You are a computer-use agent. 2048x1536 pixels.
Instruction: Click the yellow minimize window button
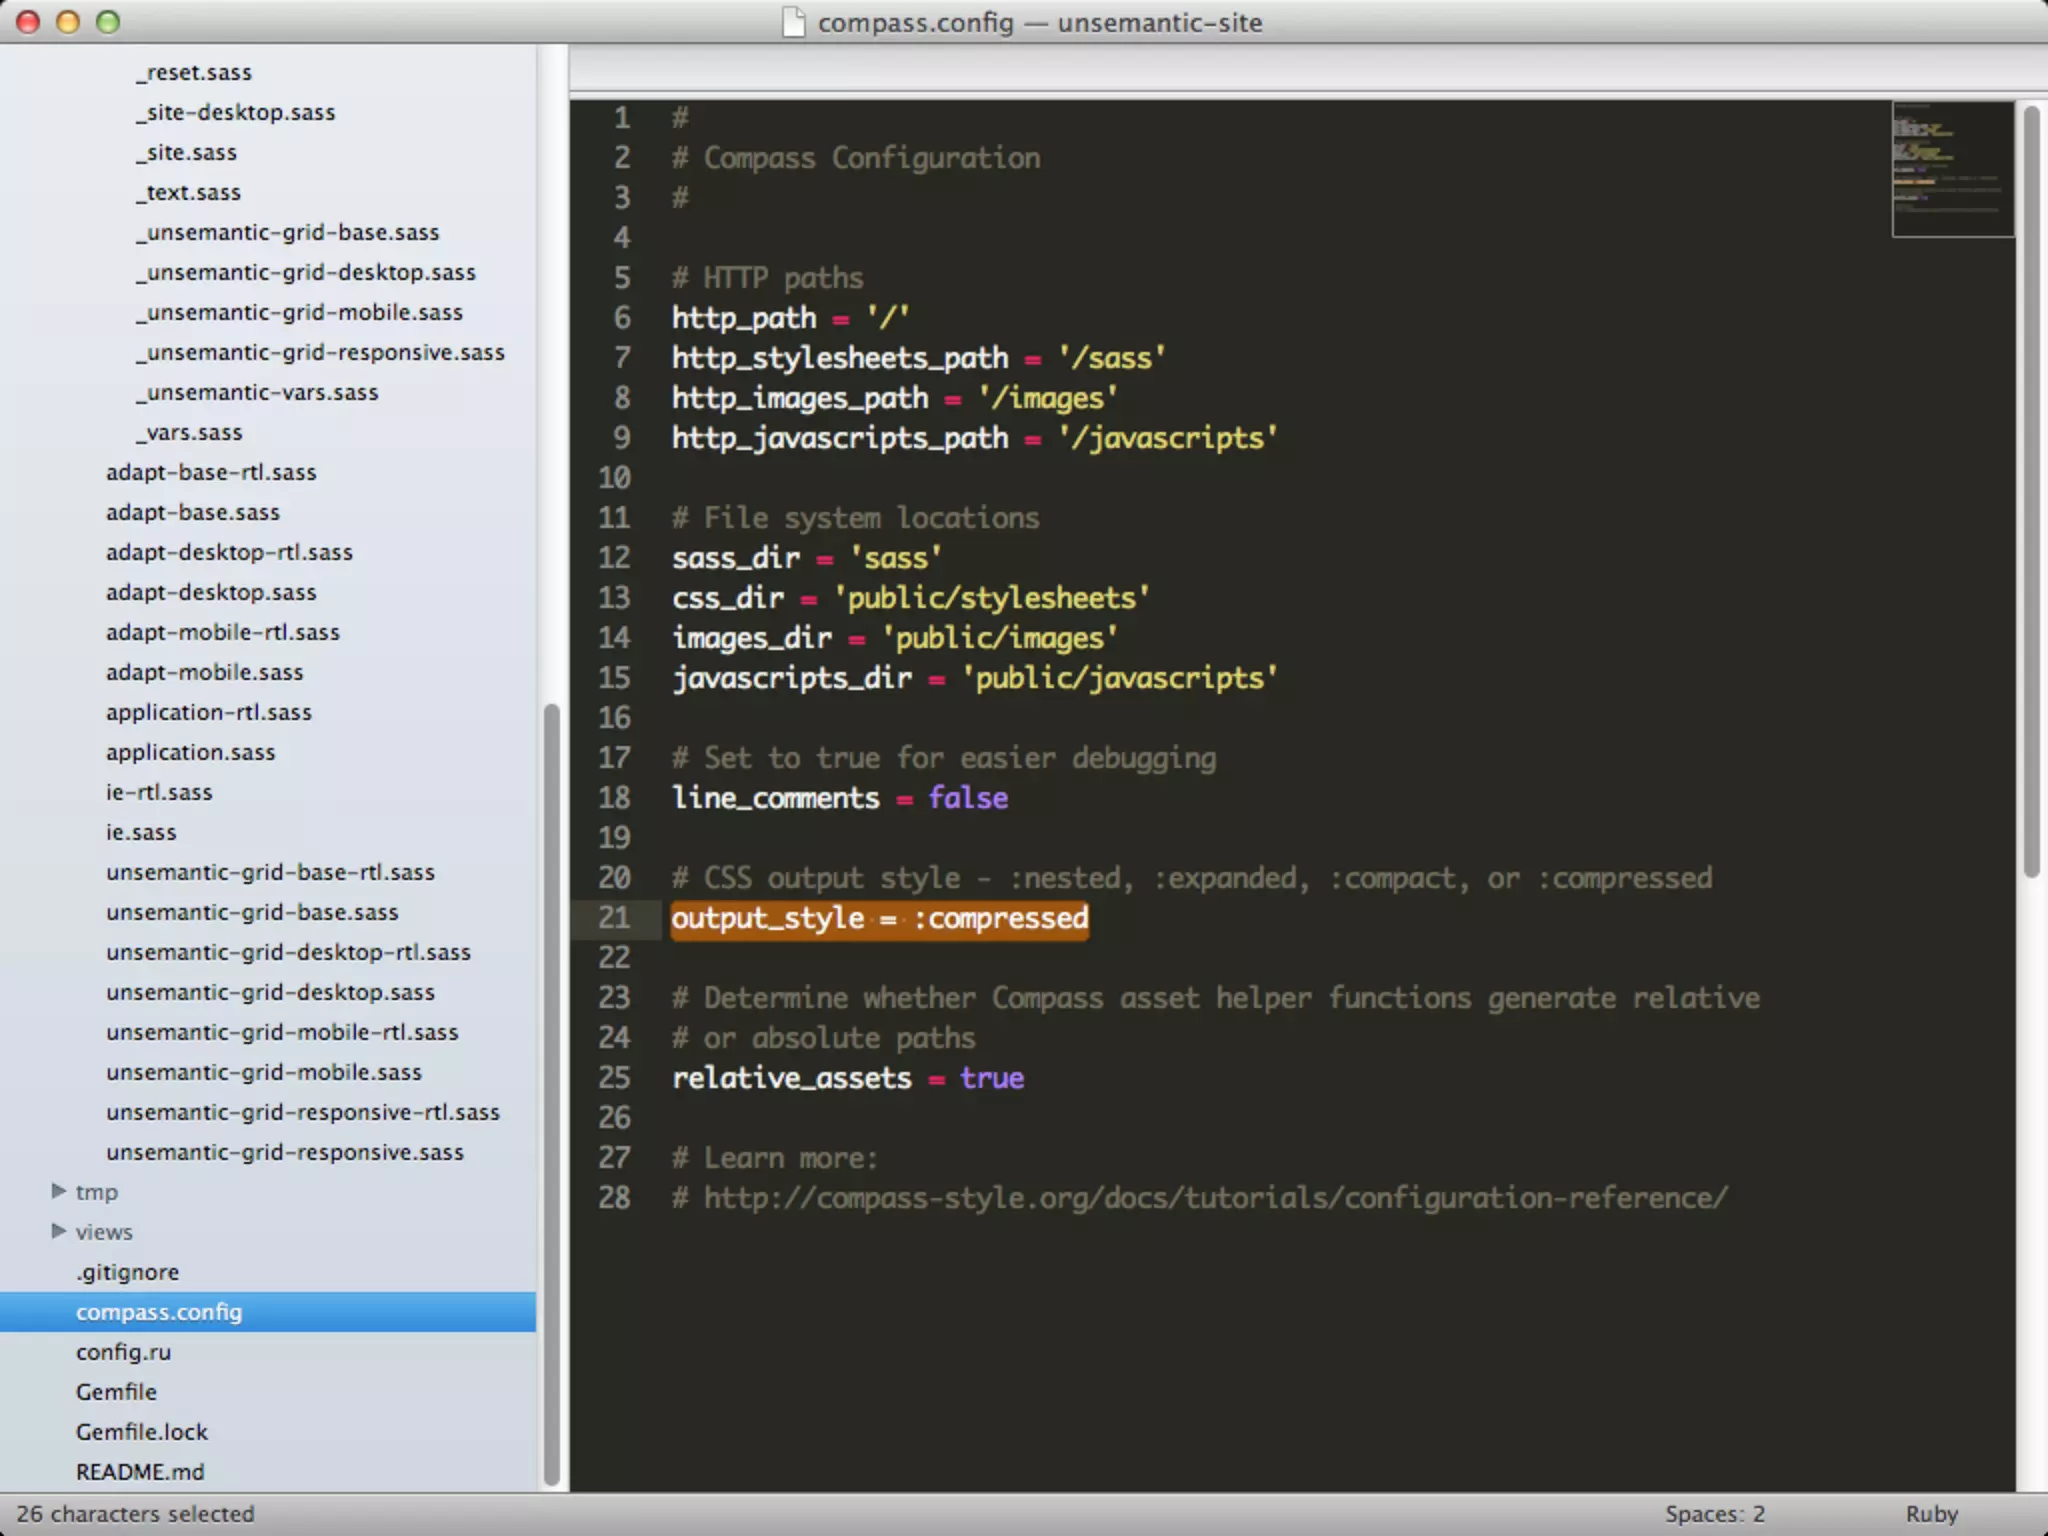(68, 22)
